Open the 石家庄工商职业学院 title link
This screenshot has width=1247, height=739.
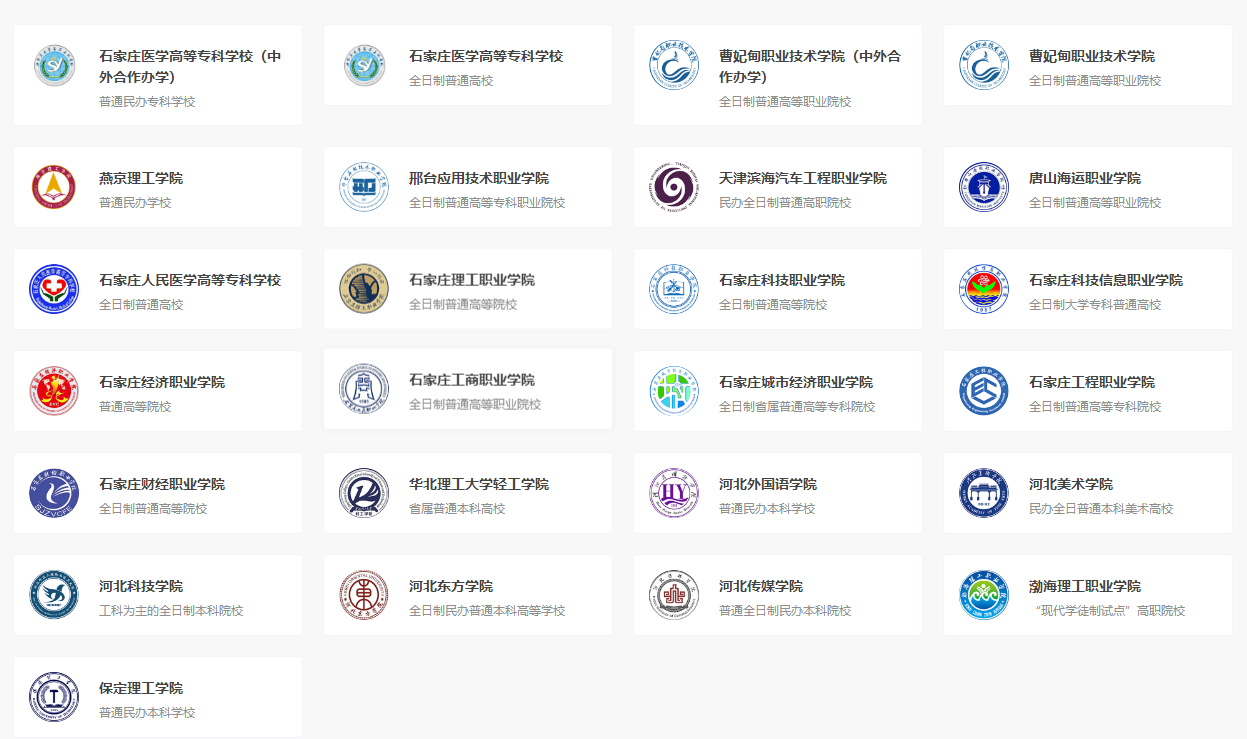472,380
